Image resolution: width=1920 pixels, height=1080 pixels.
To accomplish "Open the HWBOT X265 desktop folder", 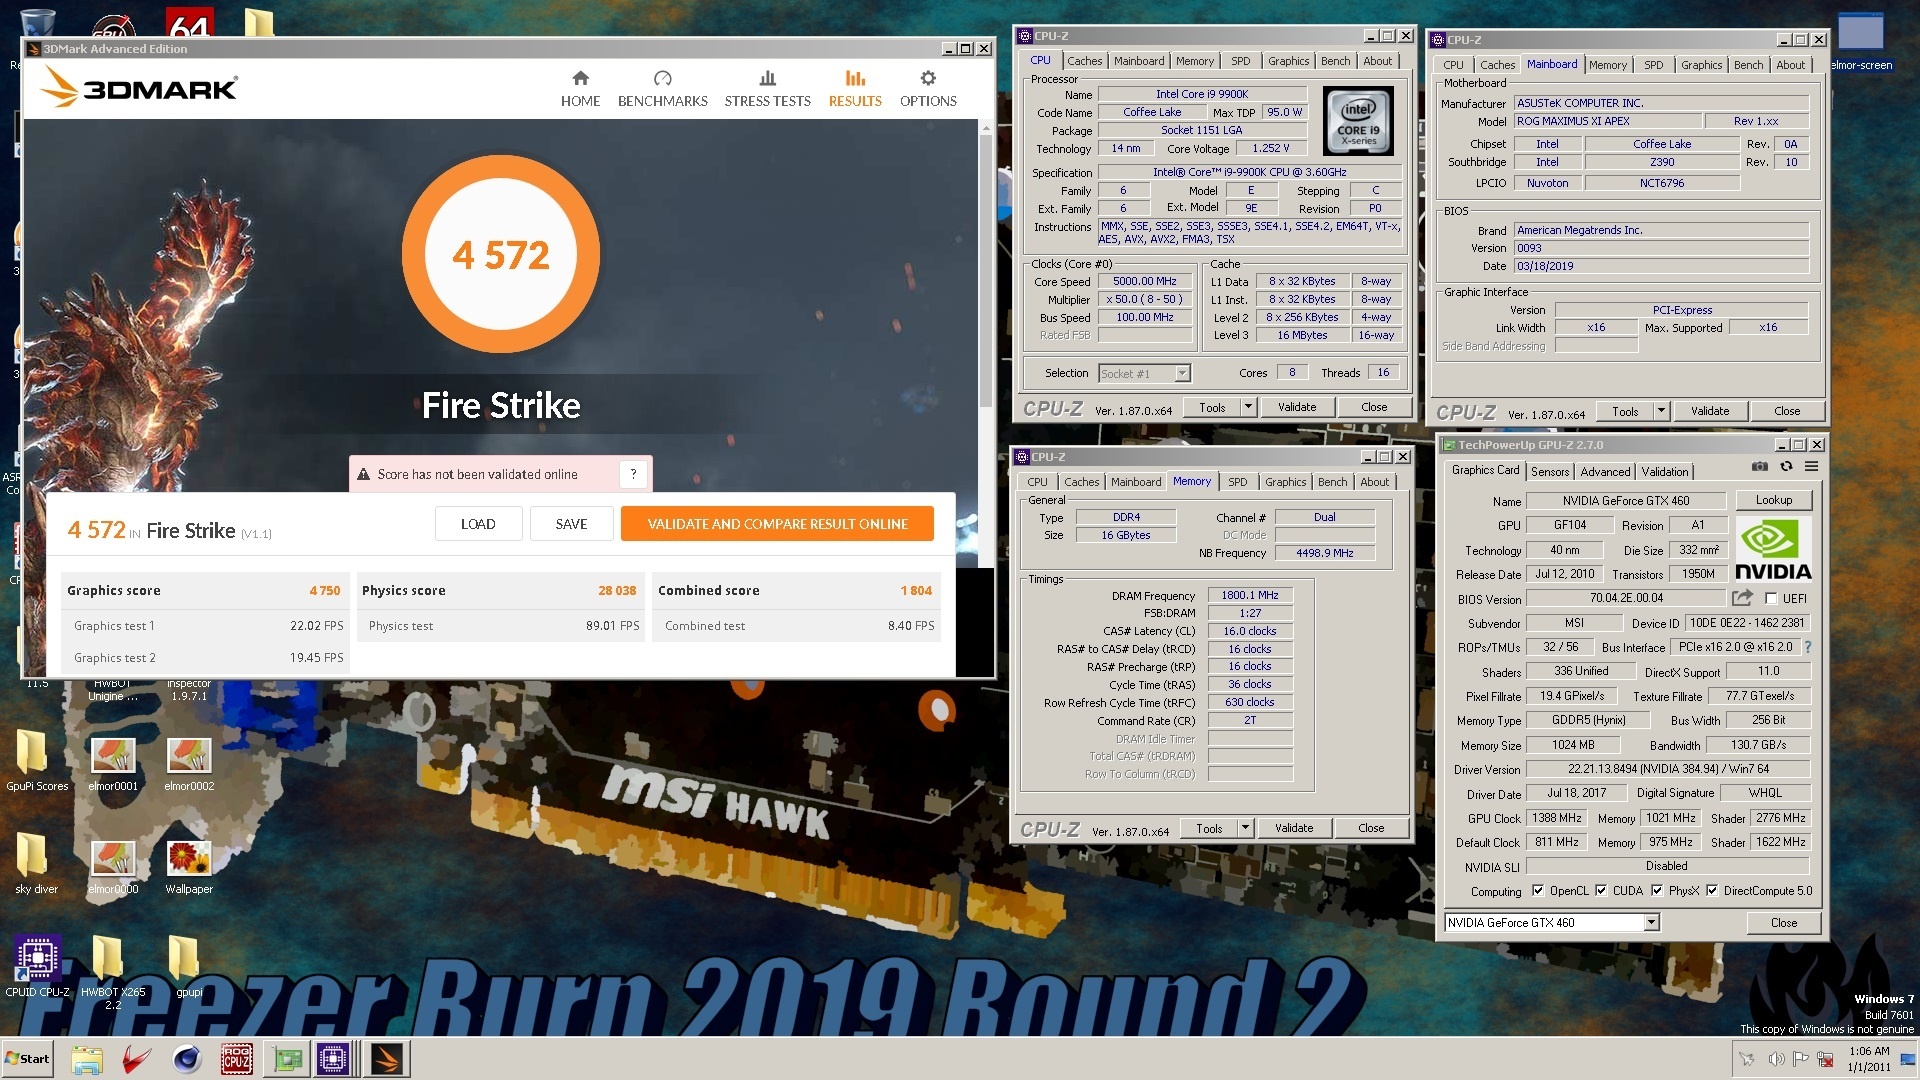I will [112, 972].
